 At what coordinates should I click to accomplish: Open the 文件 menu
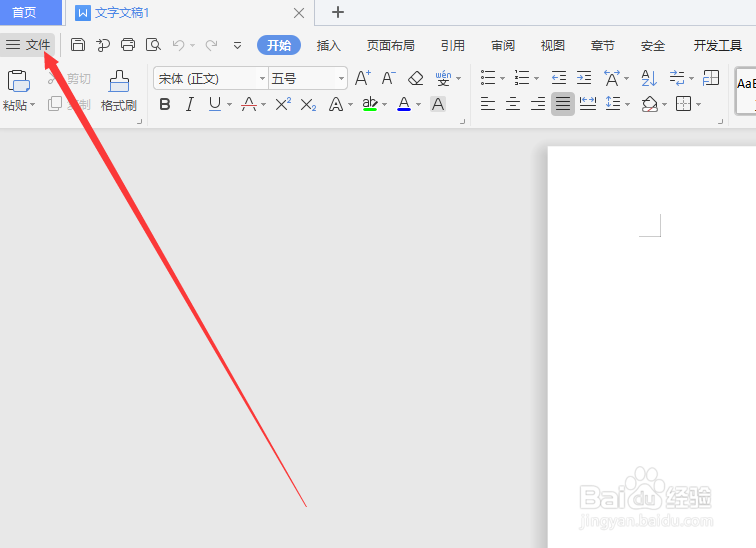click(x=28, y=45)
